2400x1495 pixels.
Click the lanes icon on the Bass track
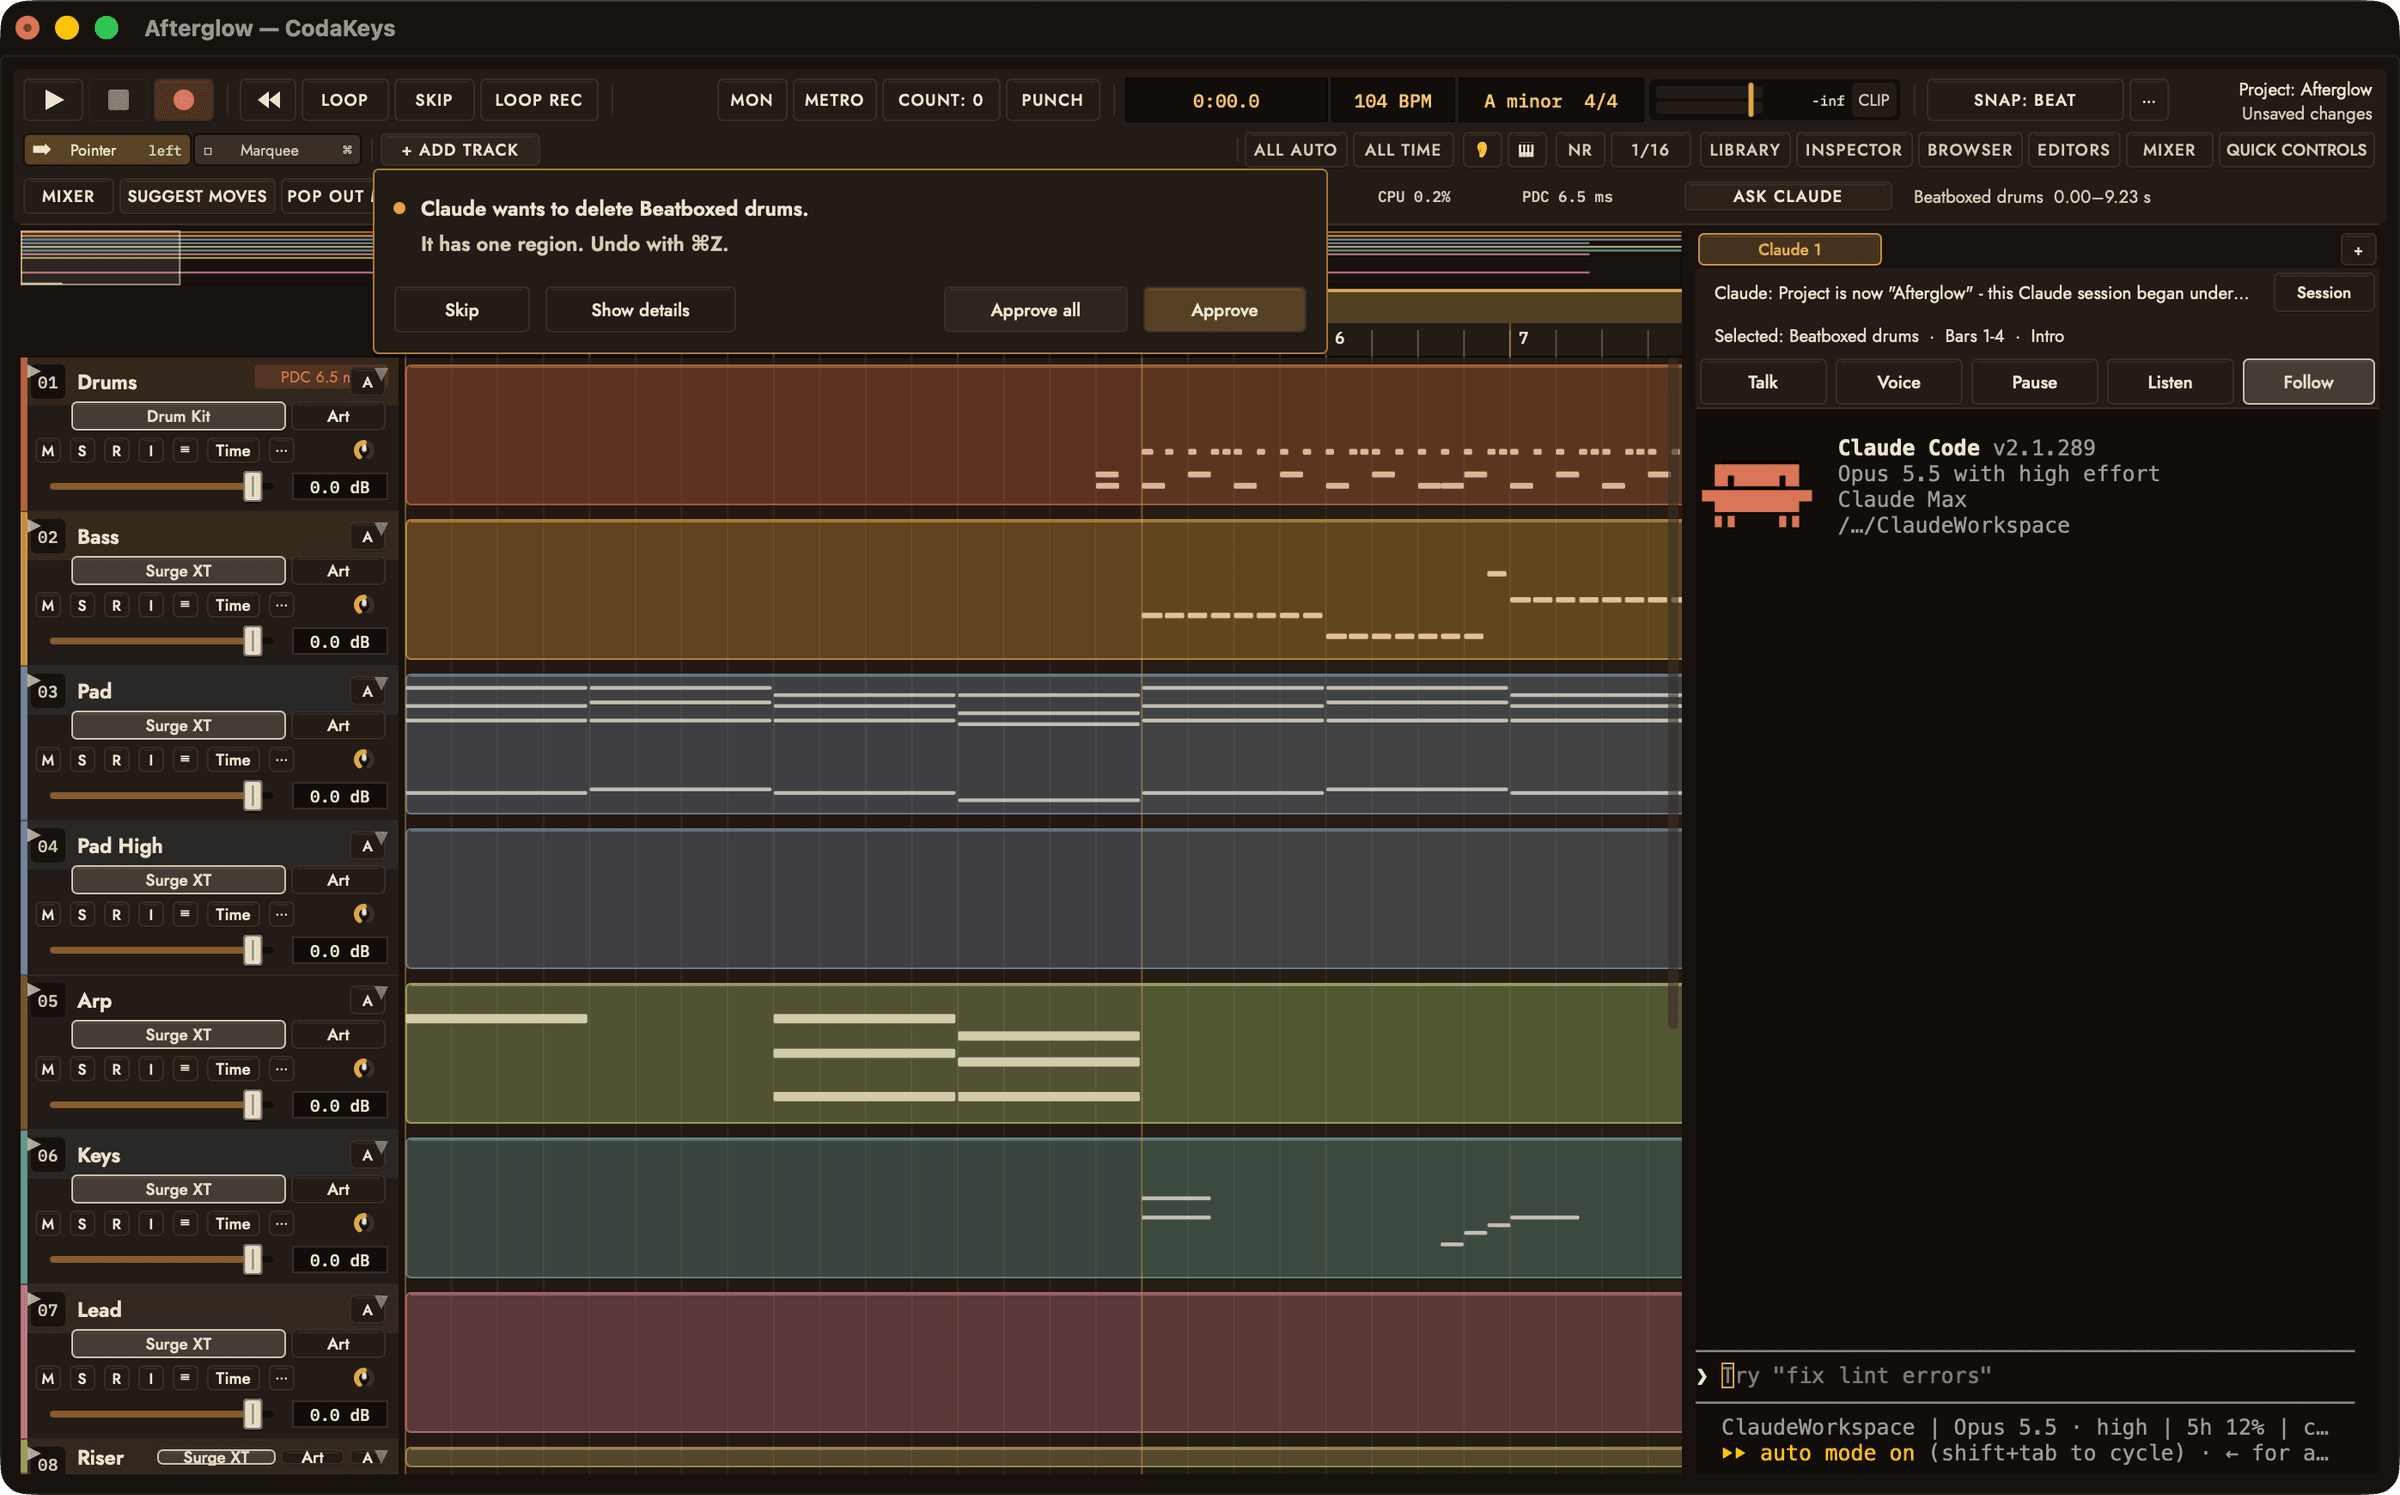[185, 605]
